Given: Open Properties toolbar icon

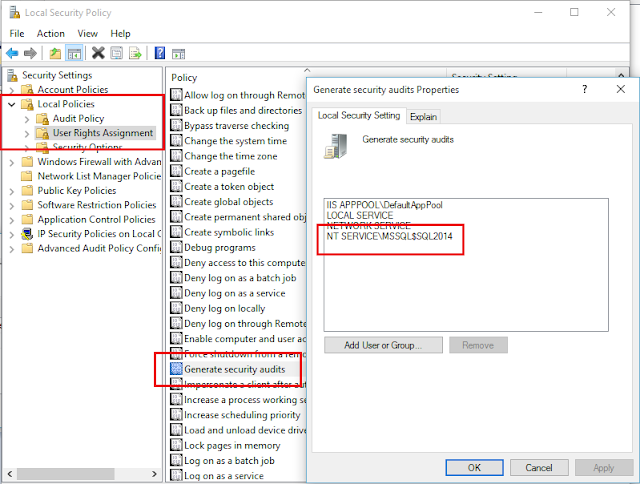Looking at the screenshot, I should click(117, 53).
